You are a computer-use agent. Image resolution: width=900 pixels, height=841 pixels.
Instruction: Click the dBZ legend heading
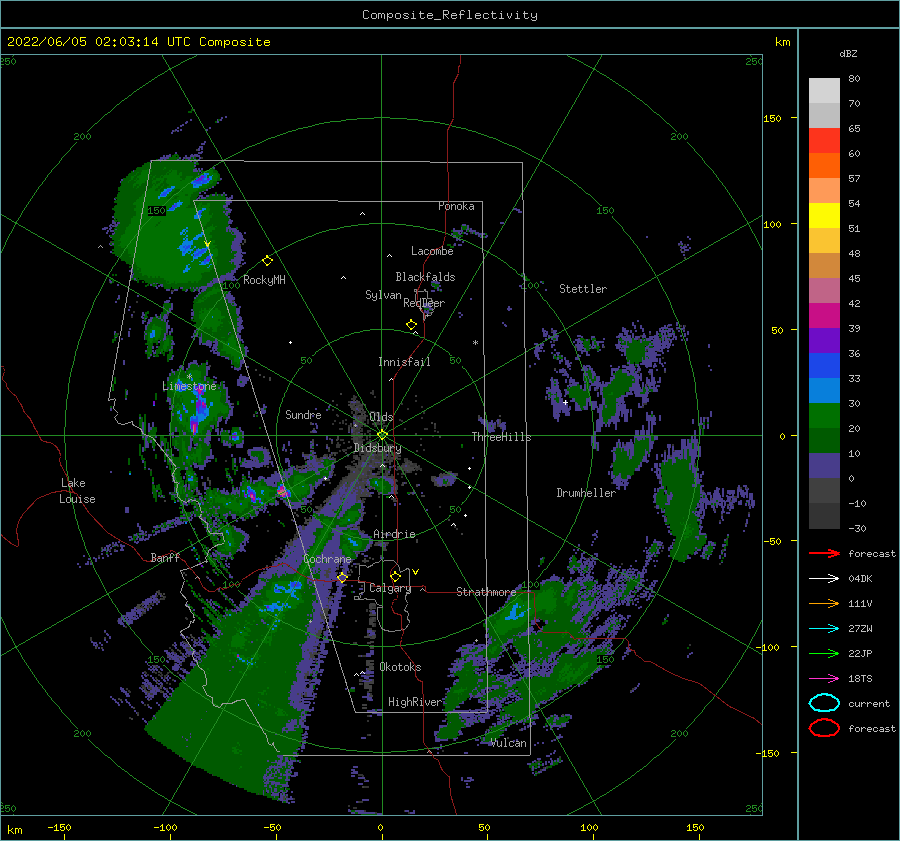[x=848, y=53]
